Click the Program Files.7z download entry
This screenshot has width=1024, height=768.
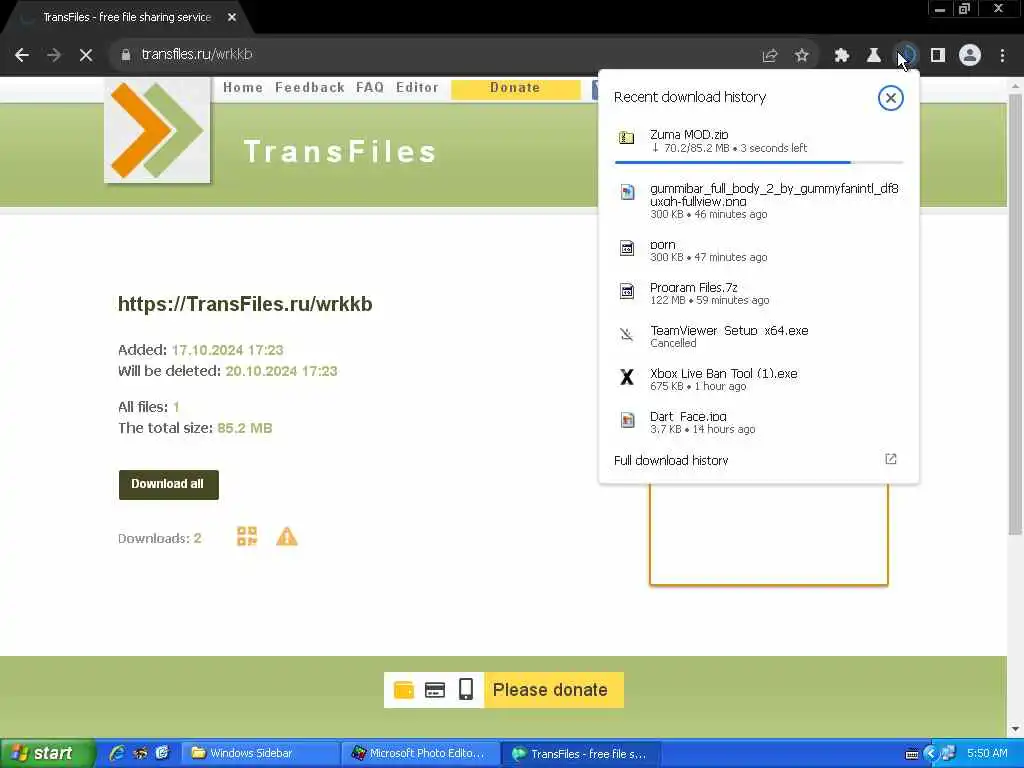[759, 293]
